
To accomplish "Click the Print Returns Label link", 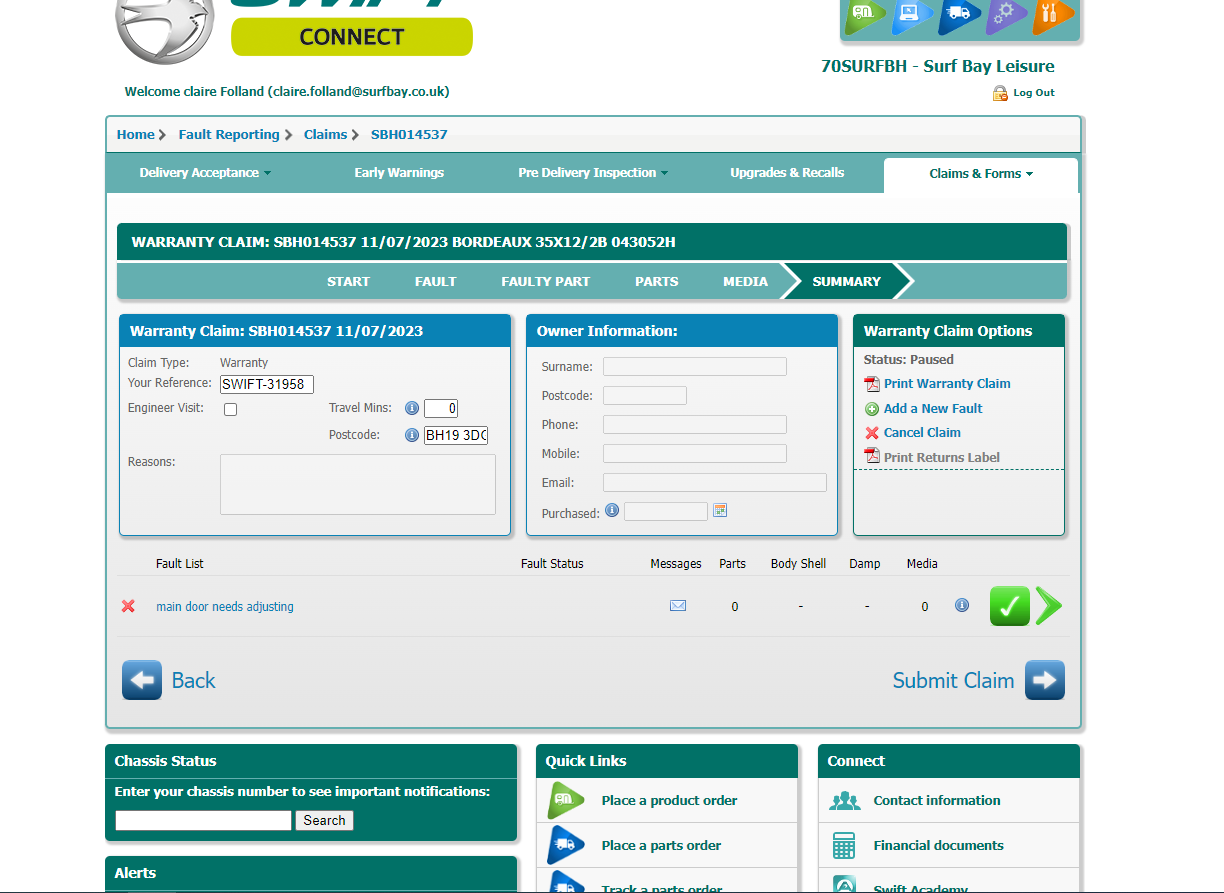I will (x=942, y=458).
